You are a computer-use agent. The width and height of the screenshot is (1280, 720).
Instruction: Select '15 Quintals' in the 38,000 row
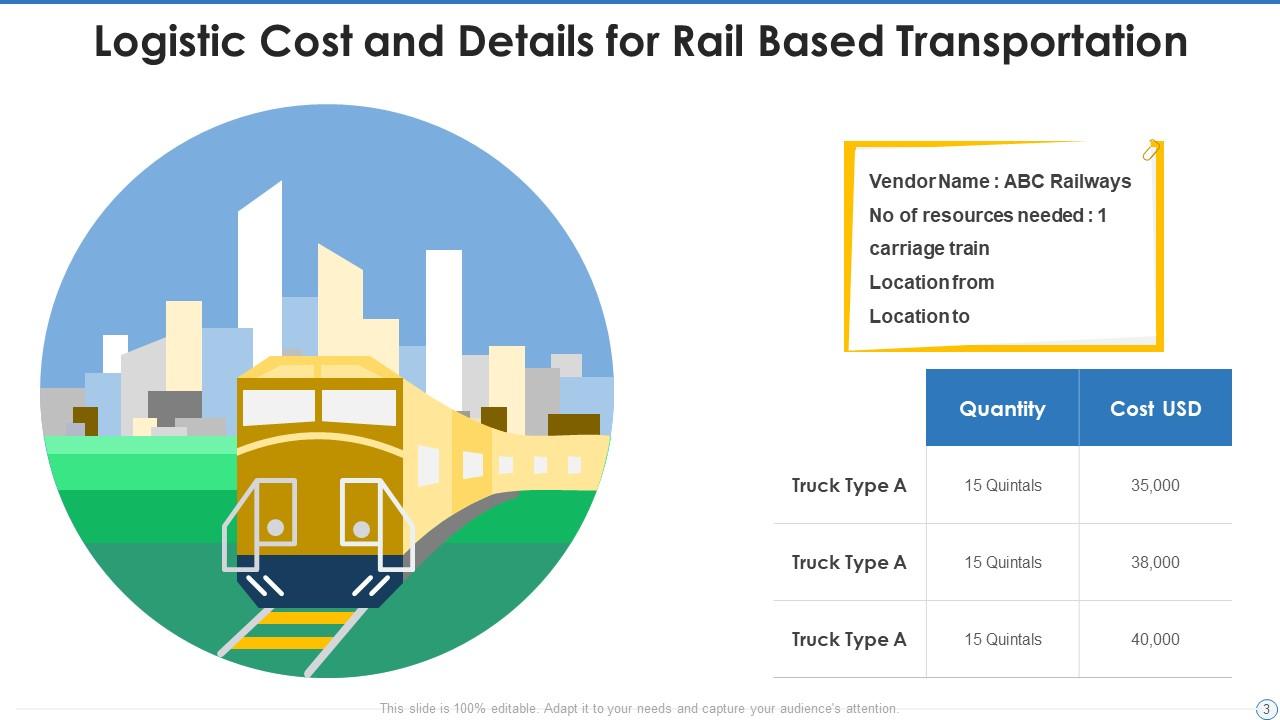pyautogui.click(x=1003, y=563)
